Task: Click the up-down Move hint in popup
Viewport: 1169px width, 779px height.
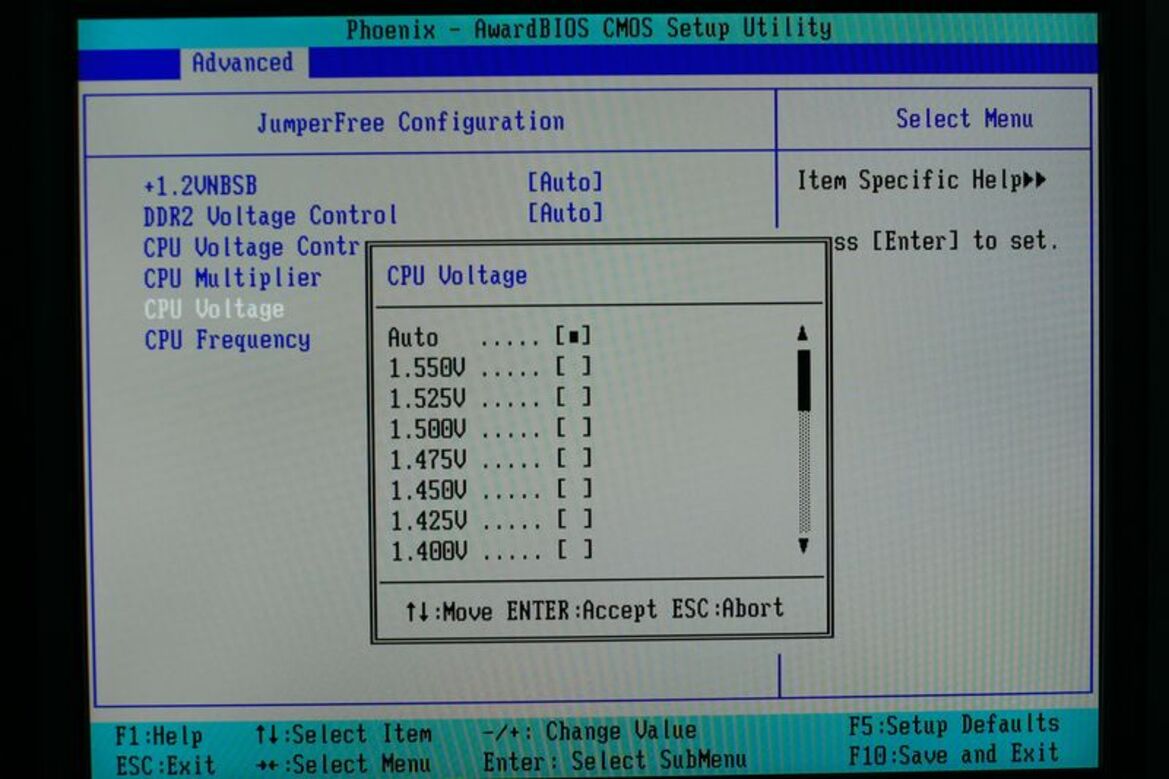Action: pos(449,612)
